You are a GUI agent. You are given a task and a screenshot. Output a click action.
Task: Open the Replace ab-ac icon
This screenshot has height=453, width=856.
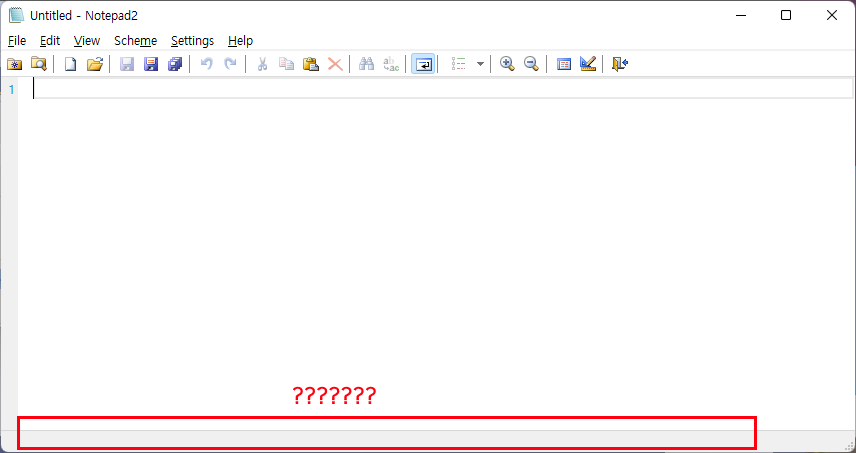[x=391, y=64]
